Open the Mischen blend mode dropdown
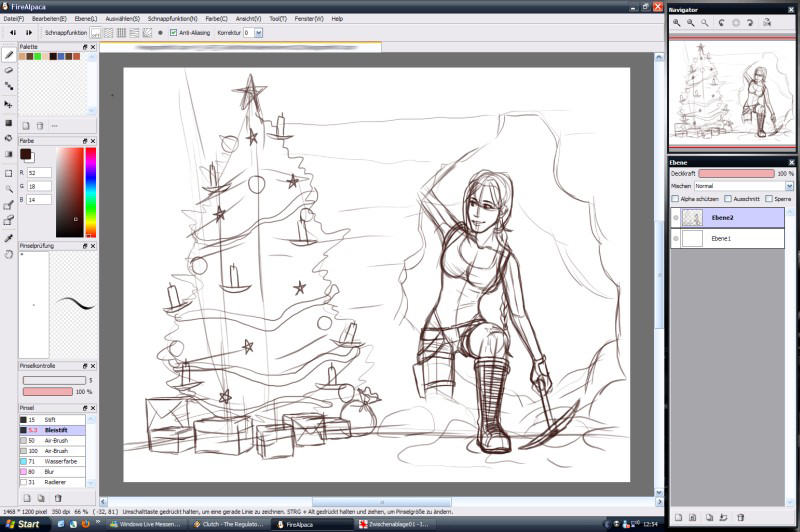The height and width of the screenshot is (532, 800). pos(789,186)
